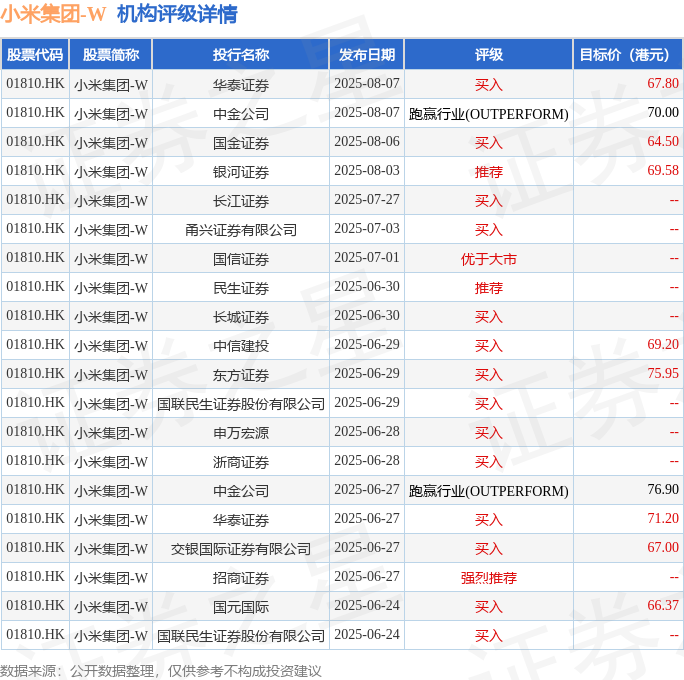The width and height of the screenshot is (684, 680).
Task: Click the 股票代码 column header
Action: click(35, 55)
